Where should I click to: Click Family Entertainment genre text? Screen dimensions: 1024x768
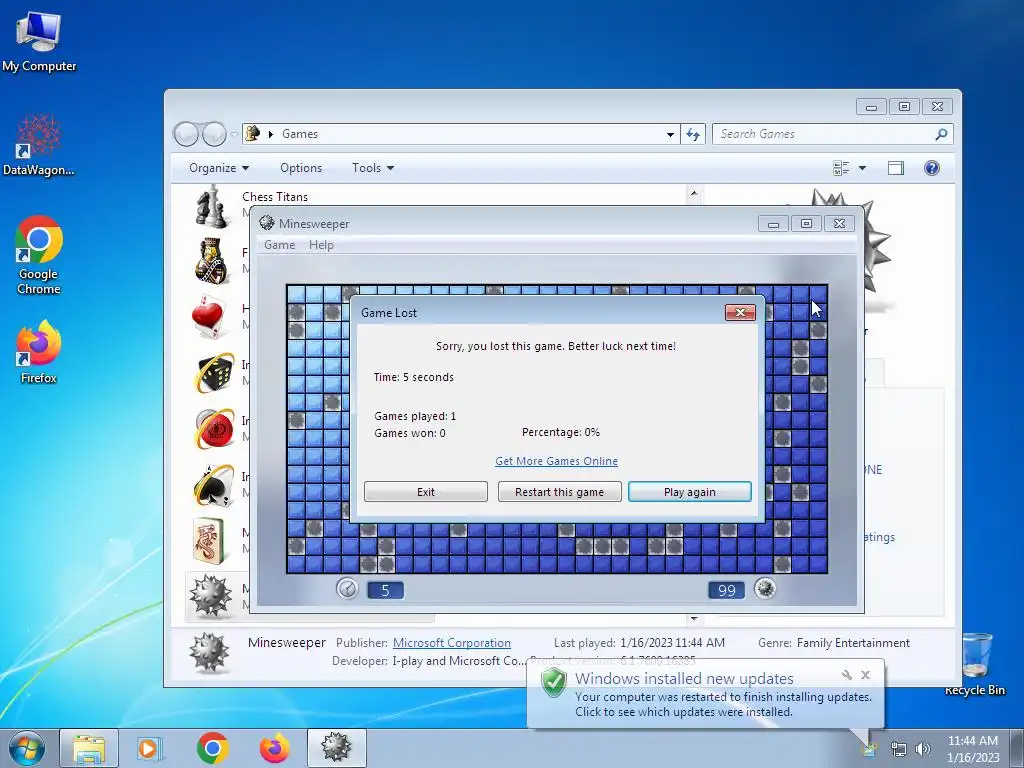point(853,643)
